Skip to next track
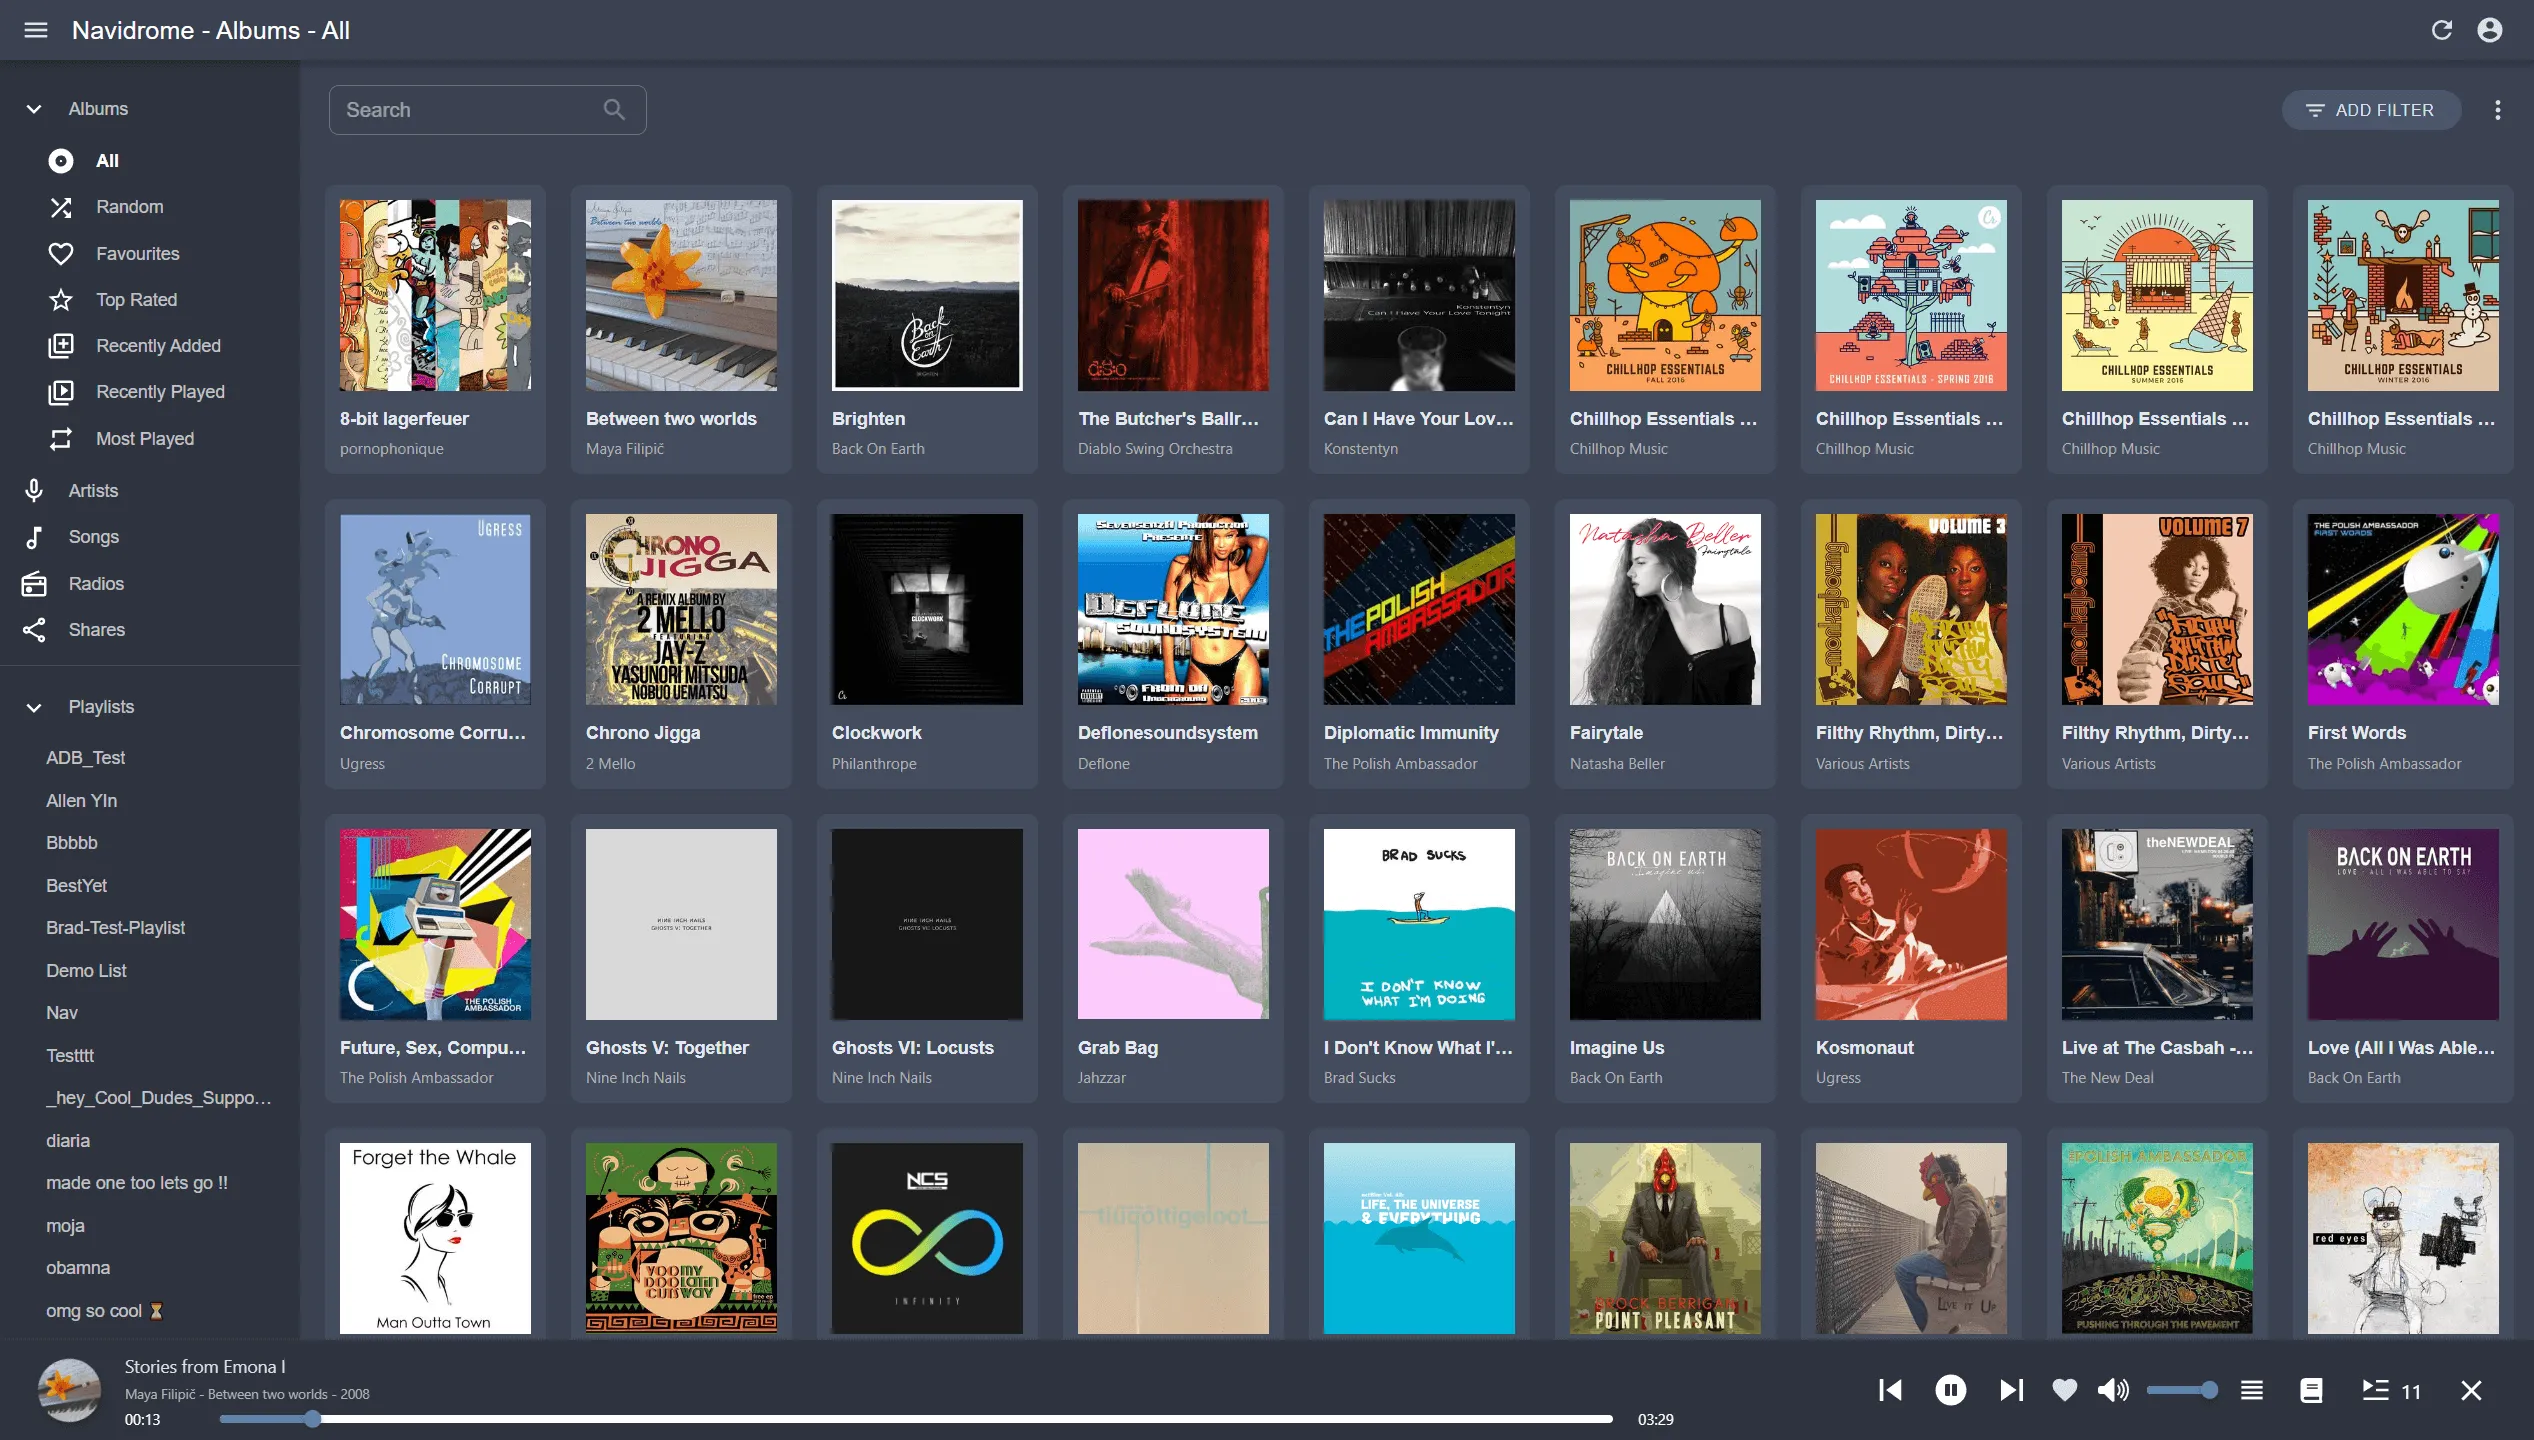The image size is (2534, 1440). click(x=2011, y=1390)
